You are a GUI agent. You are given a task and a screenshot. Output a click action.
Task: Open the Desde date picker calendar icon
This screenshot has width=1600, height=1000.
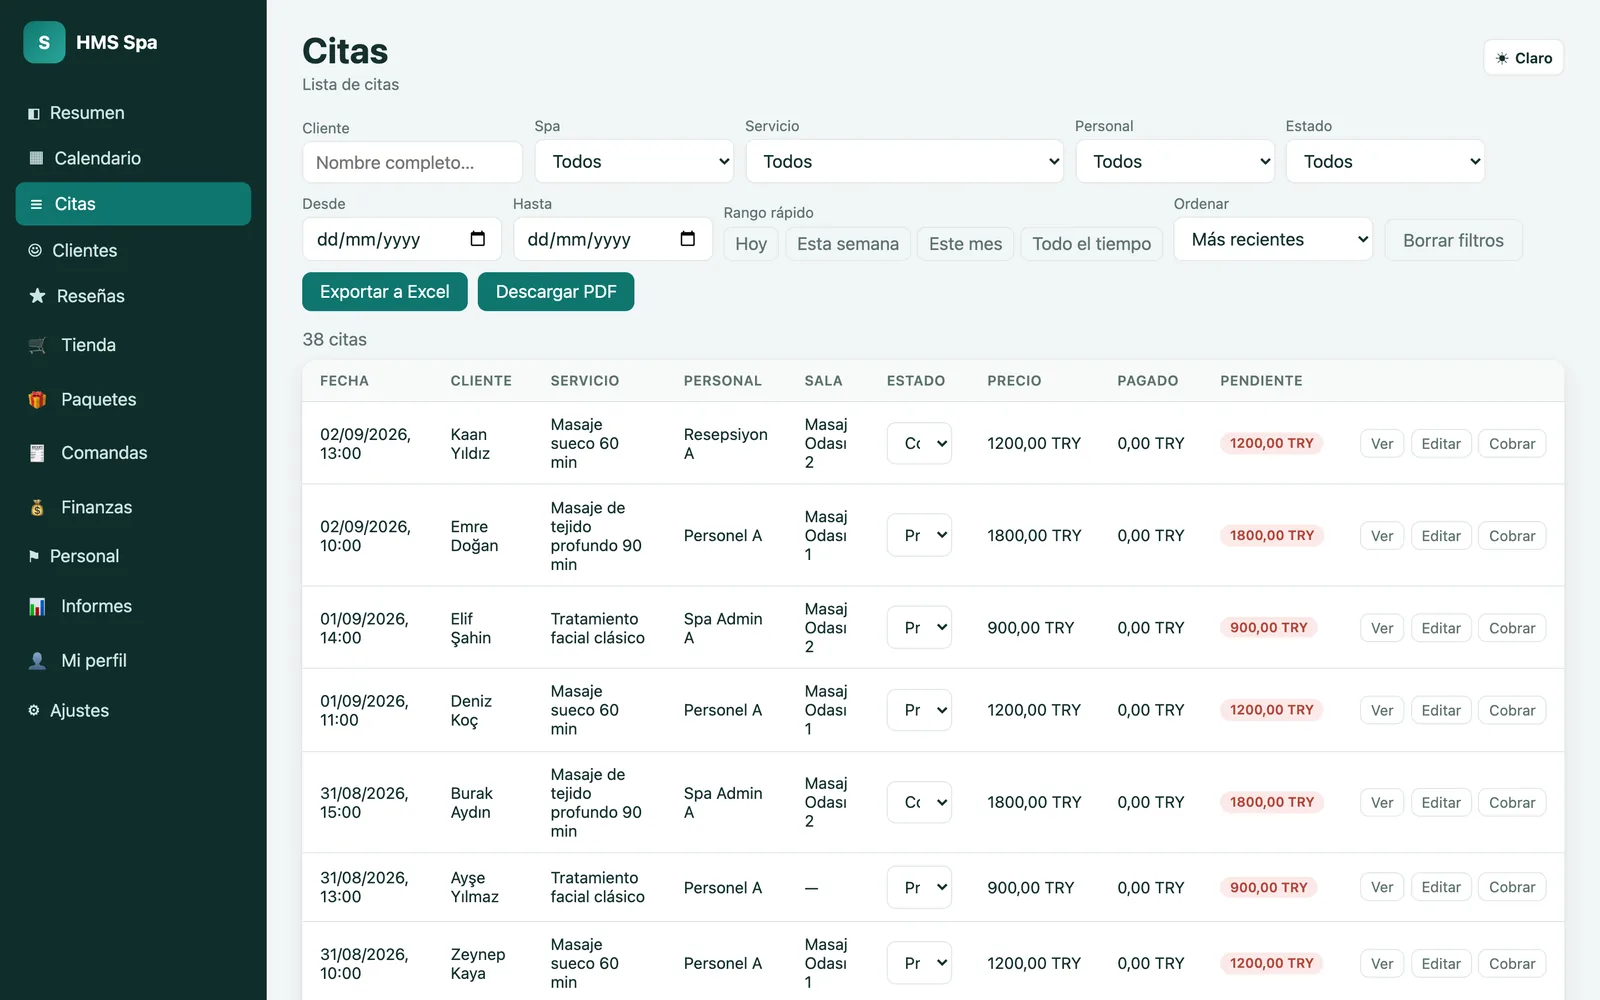(x=478, y=239)
